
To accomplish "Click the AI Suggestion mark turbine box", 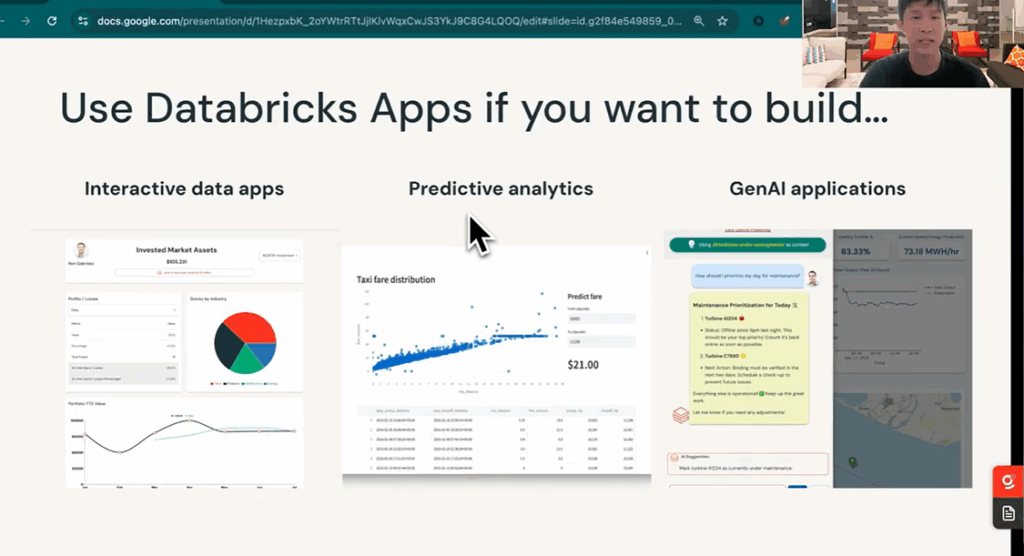I will click(x=748, y=463).
